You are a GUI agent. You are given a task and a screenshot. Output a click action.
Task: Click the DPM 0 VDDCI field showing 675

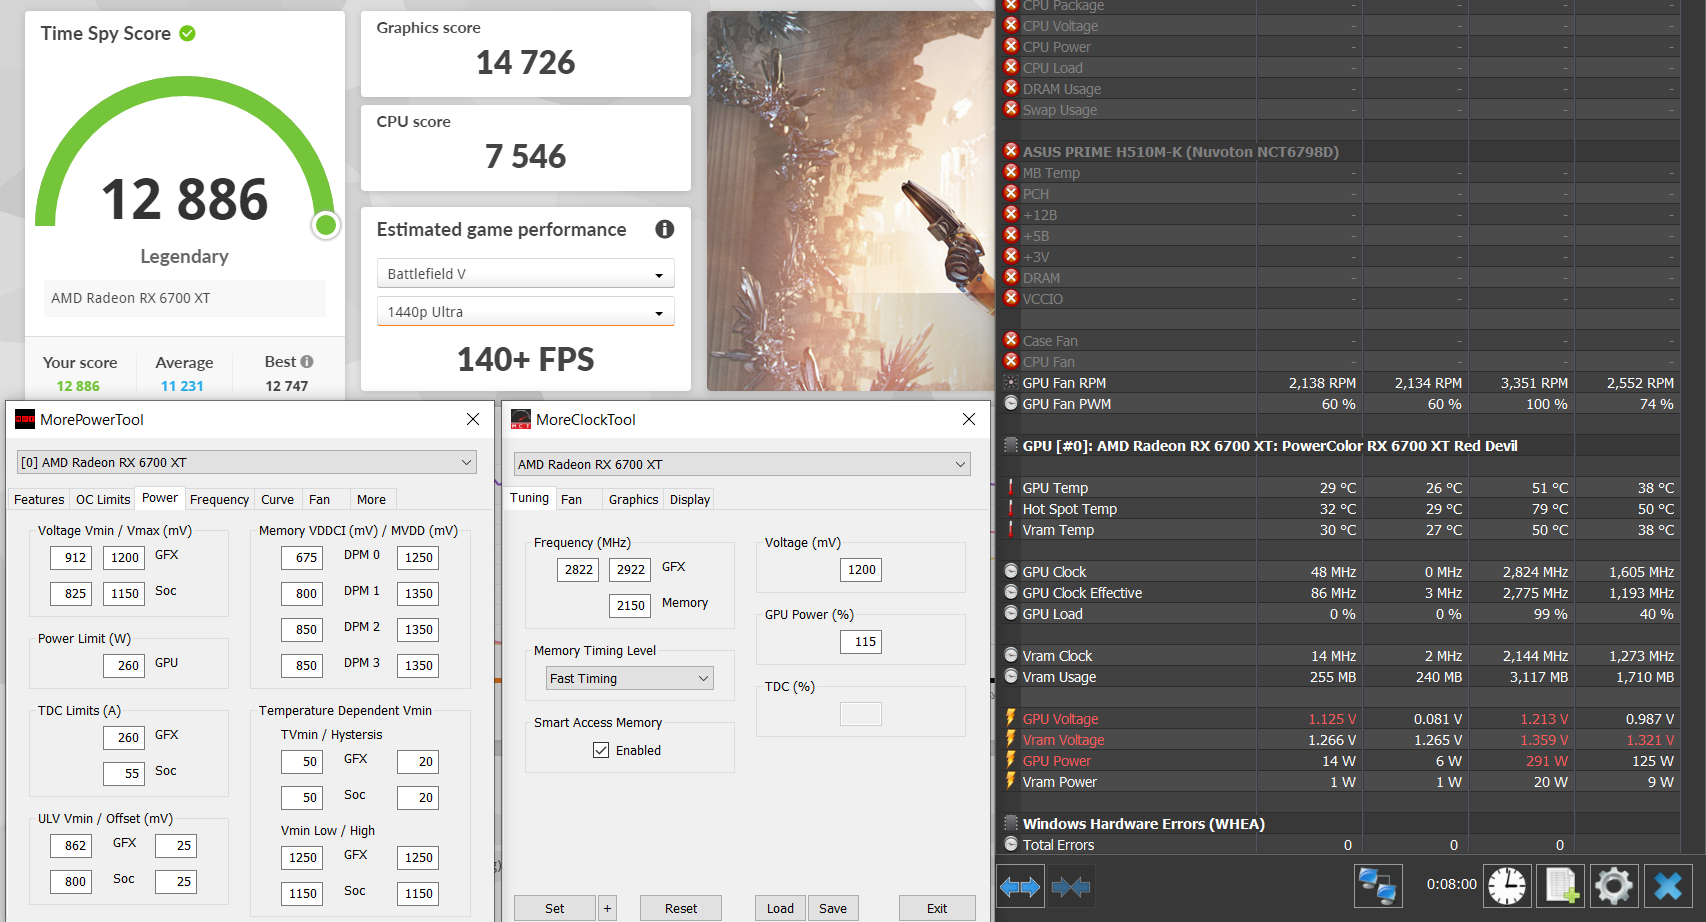pyautogui.click(x=303, y=557)
